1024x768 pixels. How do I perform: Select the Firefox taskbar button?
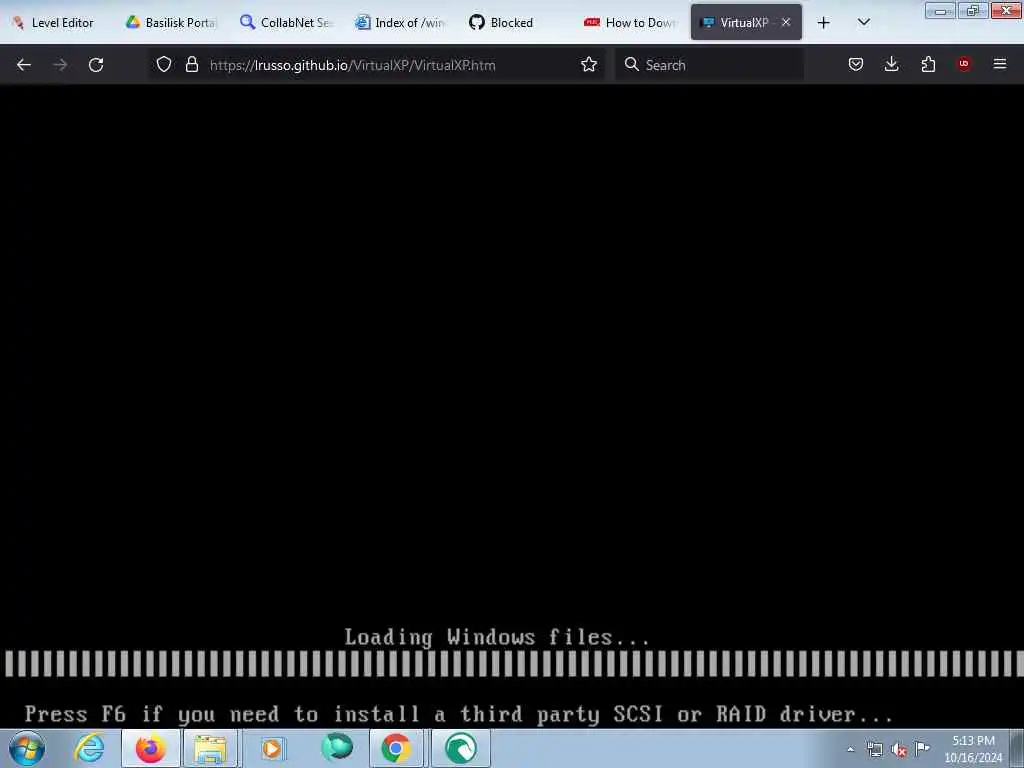pos(151,748)
